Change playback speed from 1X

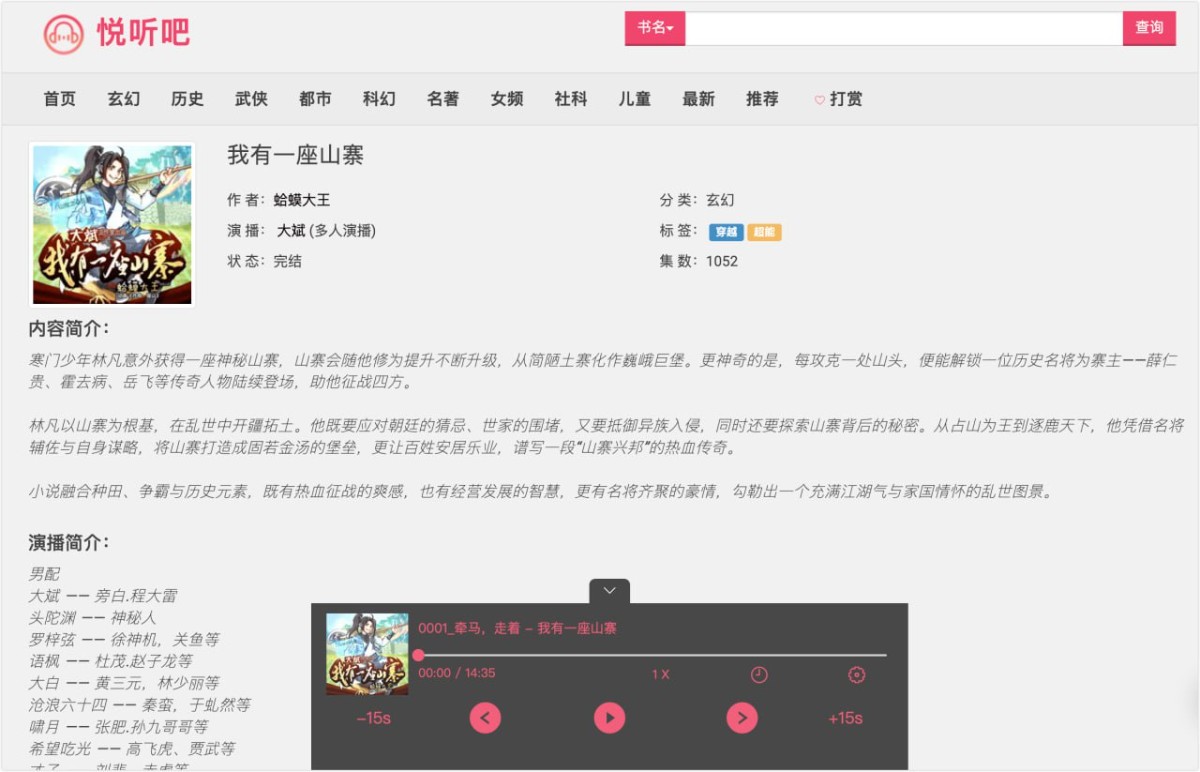pyautogui.click(x=660, y=675)
